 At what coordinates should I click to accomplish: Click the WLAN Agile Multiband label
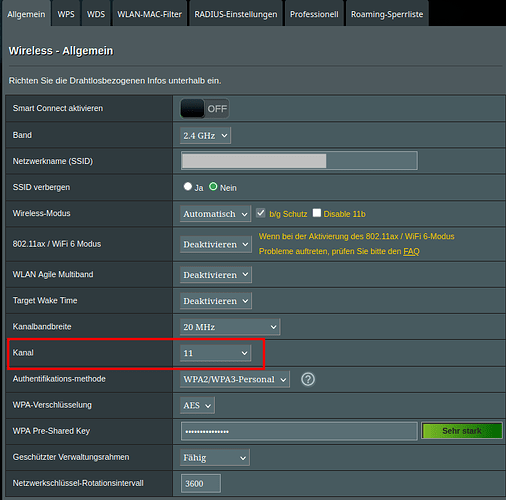[x=53, y=274]
